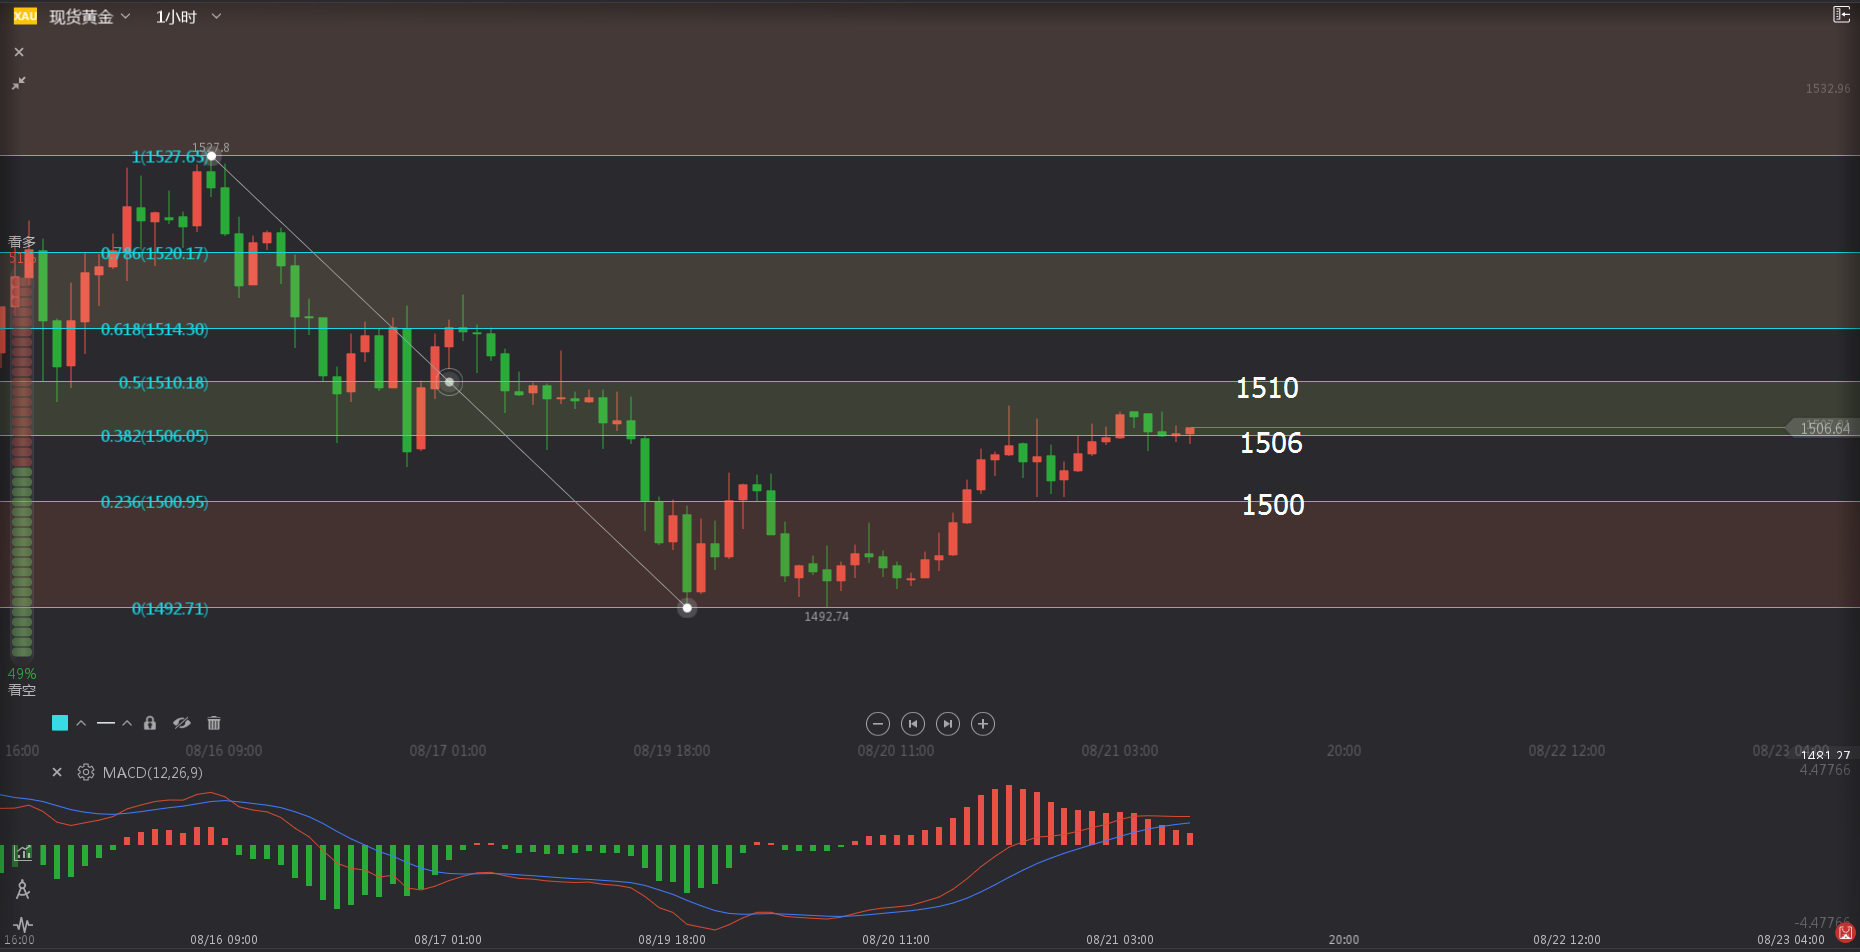This screenshot has width=1860, height=952.
Task: Click the white 1510 annotation text
Action: [x=1267, y=388]
